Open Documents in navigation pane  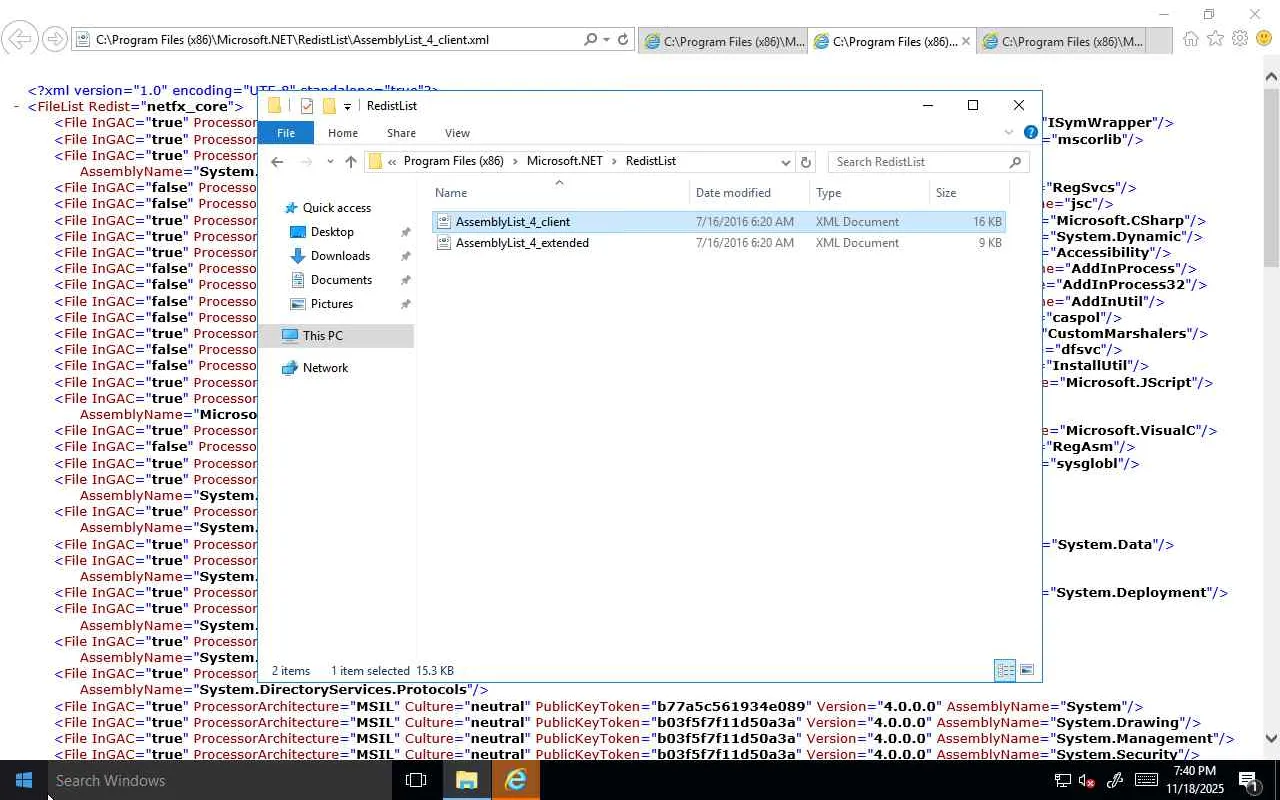point(341,280)
